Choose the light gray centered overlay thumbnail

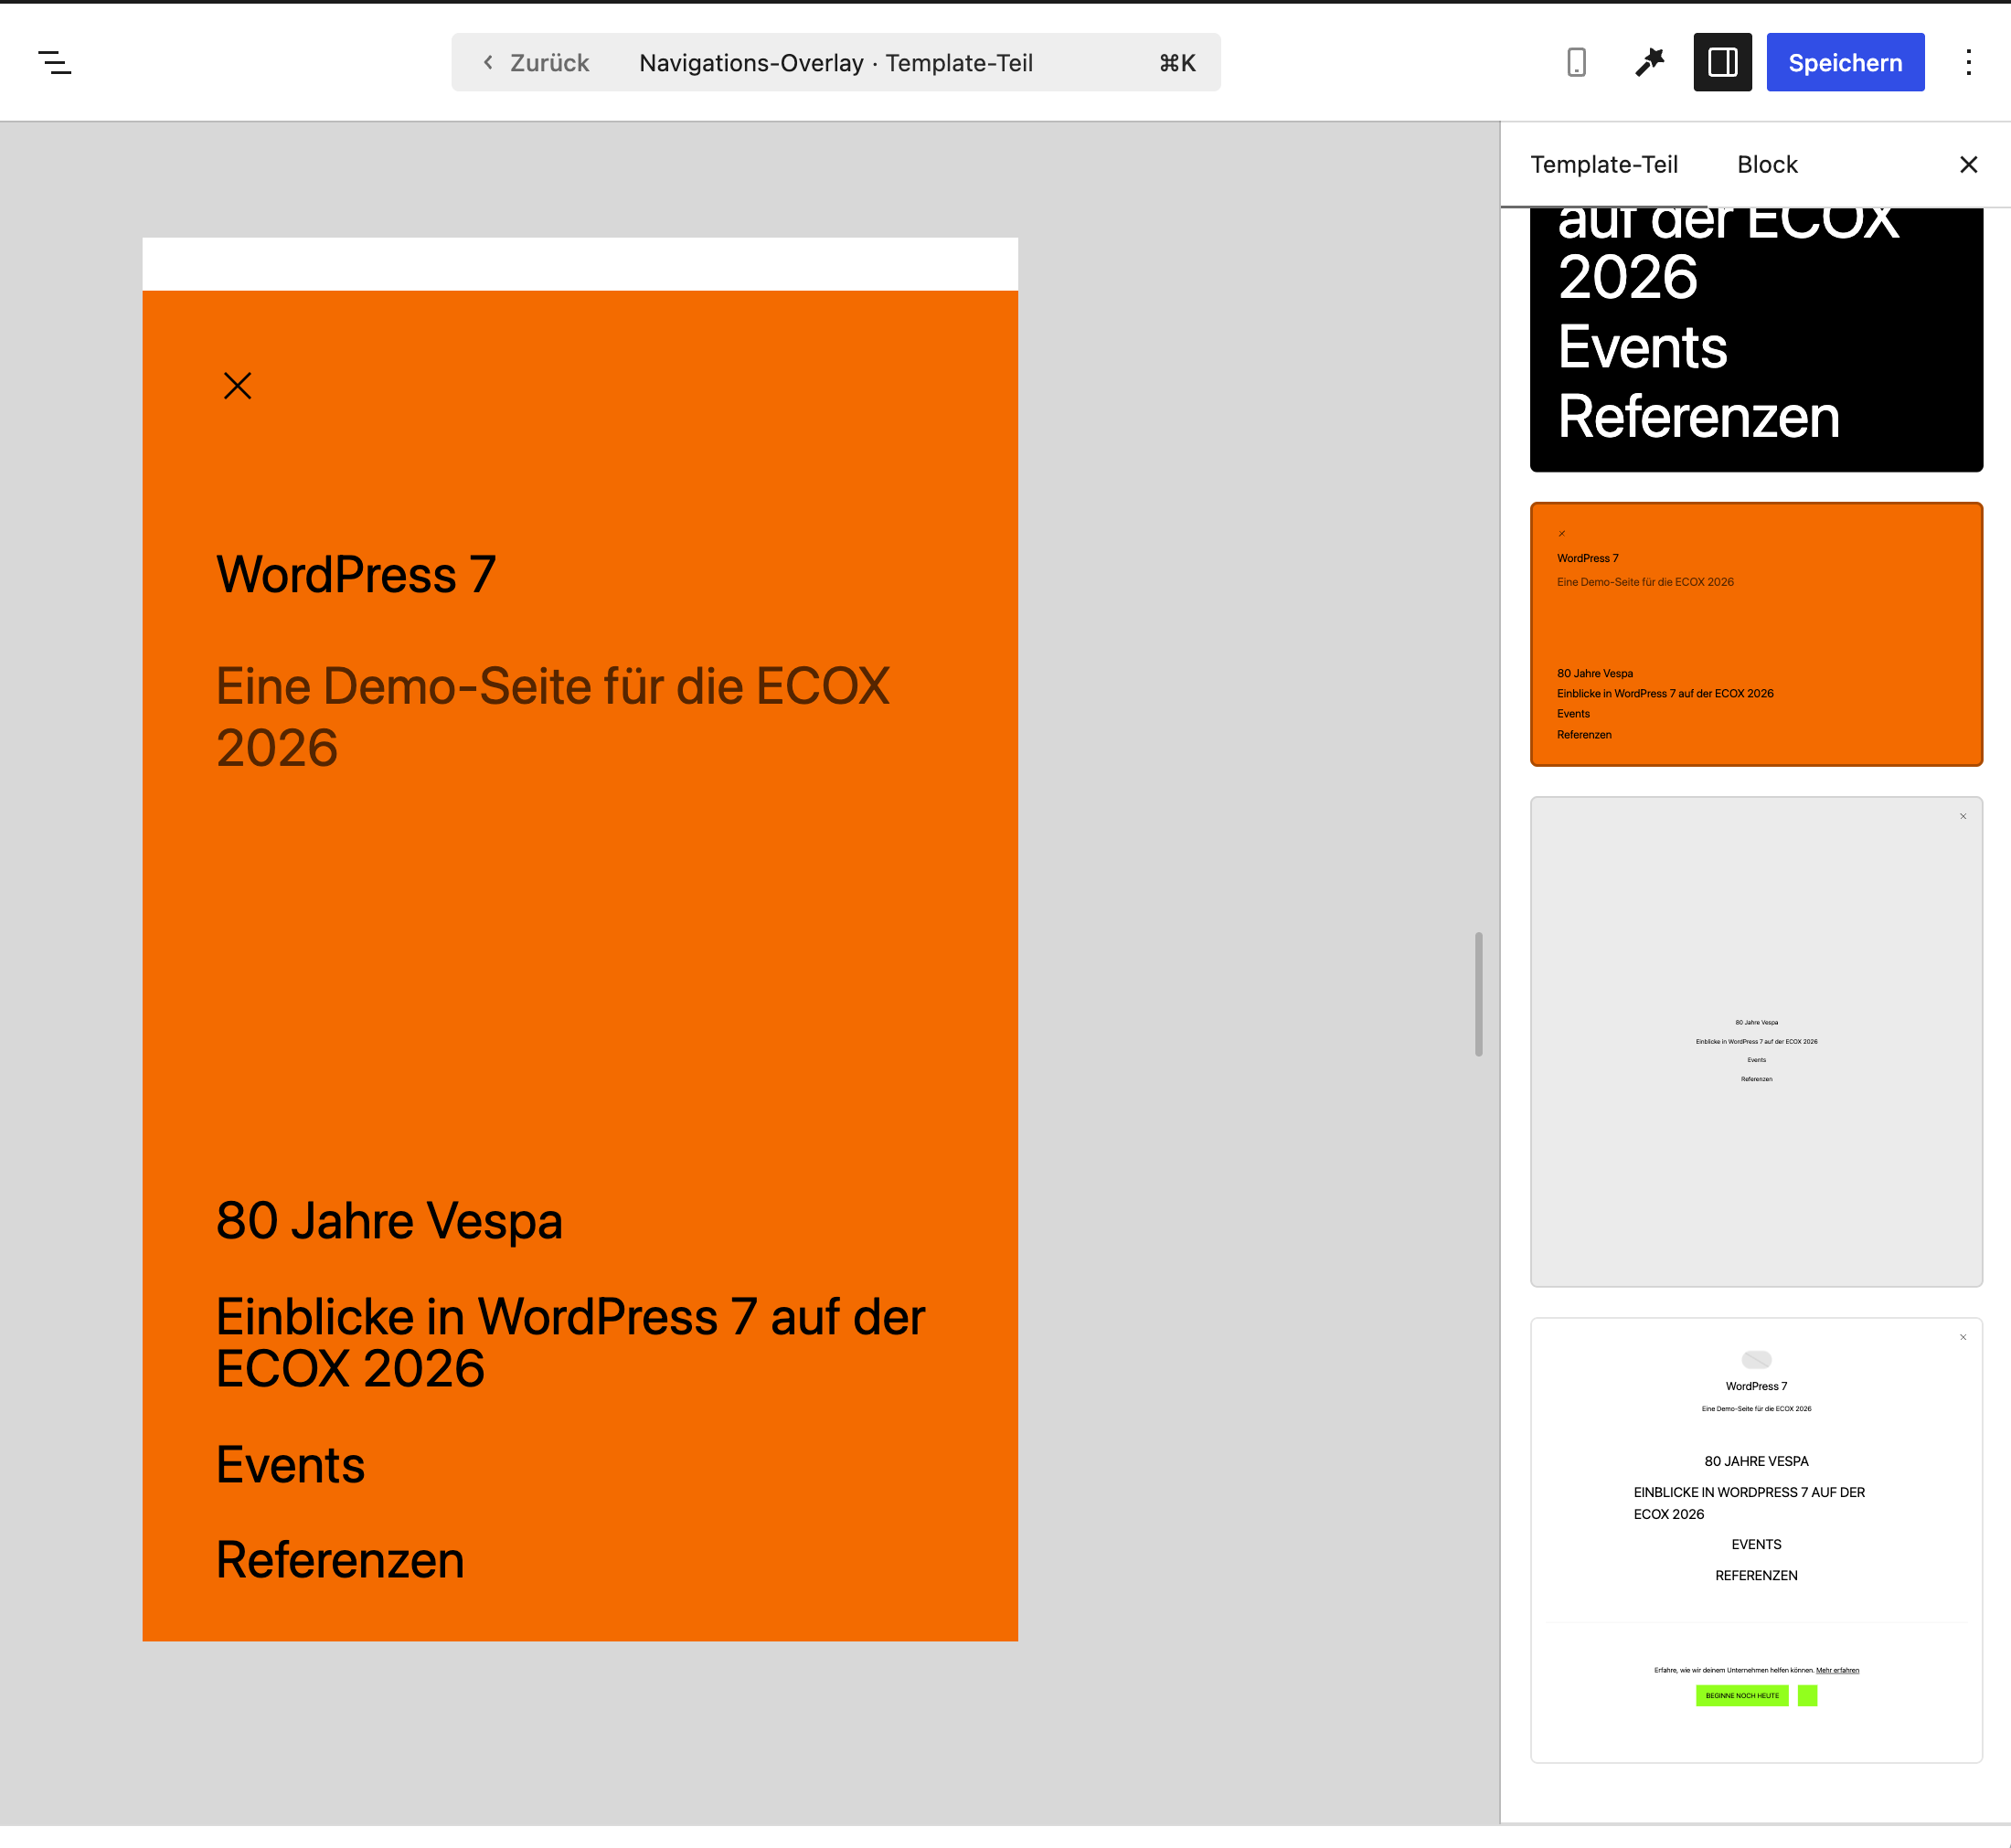(x=1756, y=1041)
